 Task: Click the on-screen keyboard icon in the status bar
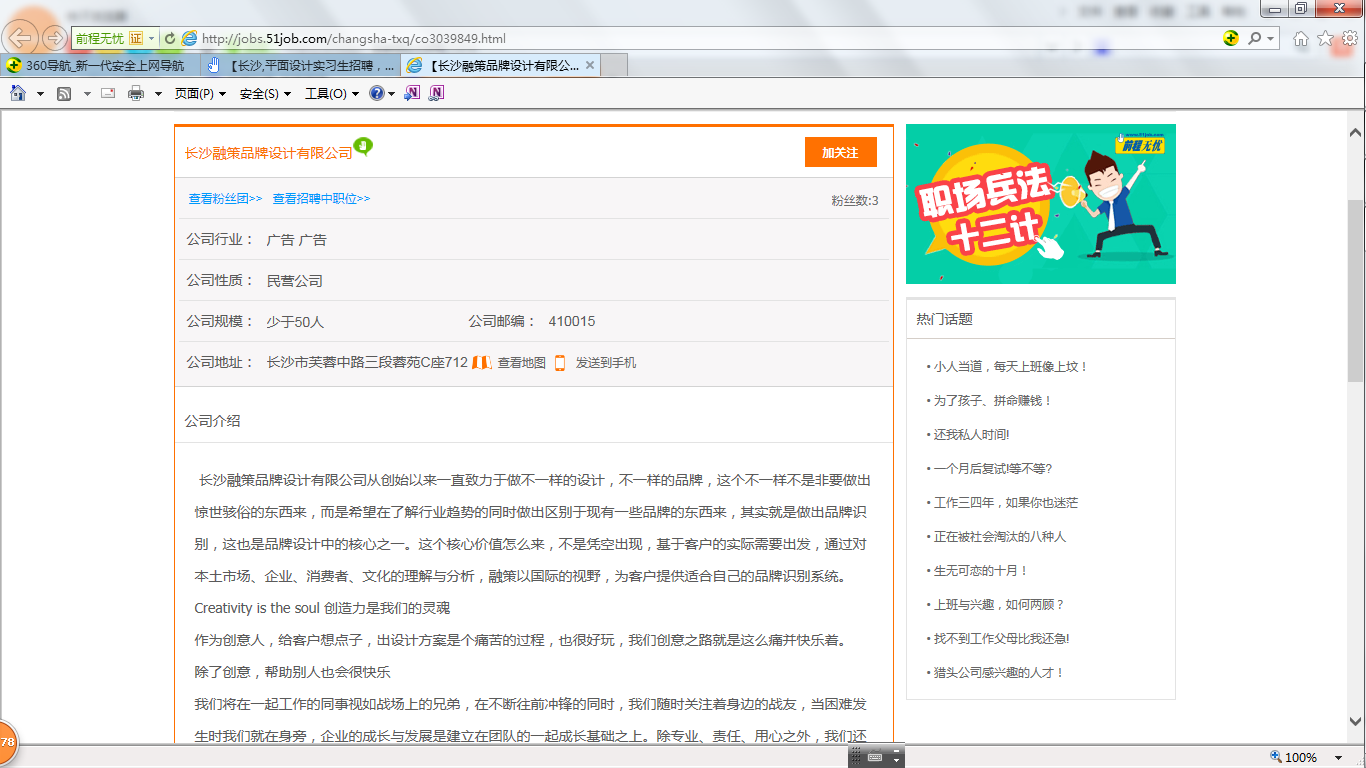(x=875, y=758)
